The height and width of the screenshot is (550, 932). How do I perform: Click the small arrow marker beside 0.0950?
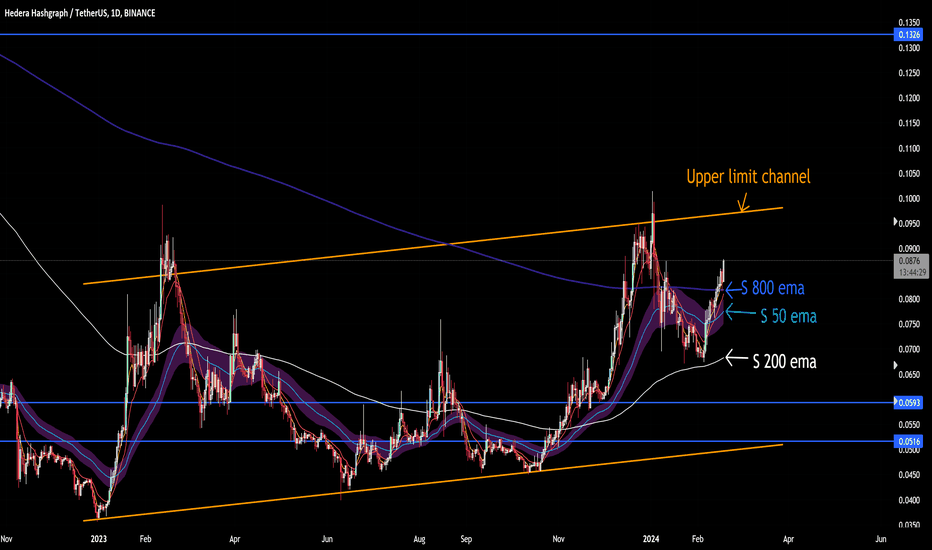coord(896,222)
